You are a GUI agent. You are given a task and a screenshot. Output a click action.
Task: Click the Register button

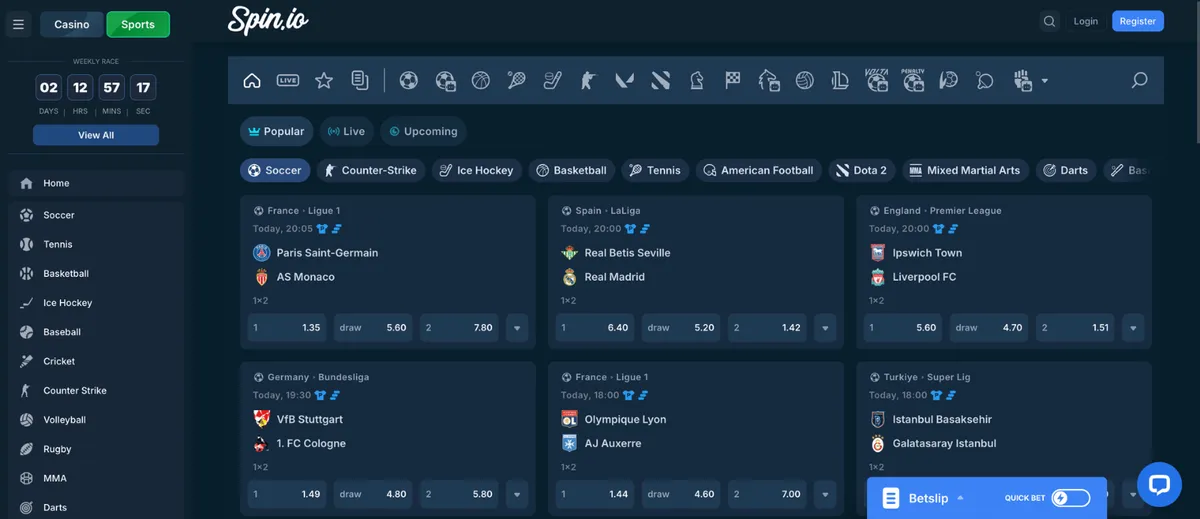pos(1138,21)
